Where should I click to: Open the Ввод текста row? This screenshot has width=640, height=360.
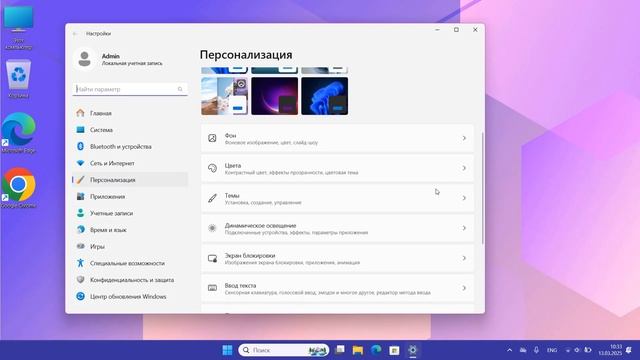338,288
